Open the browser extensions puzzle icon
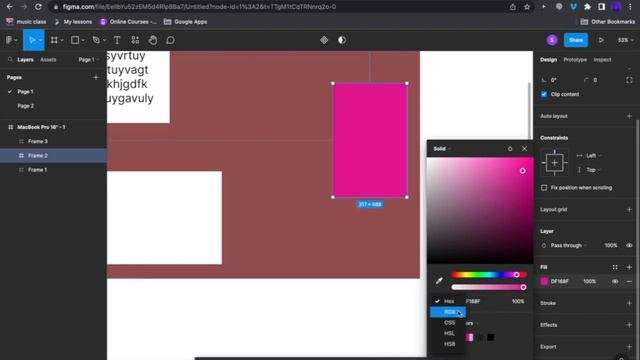The width and height of the screenshot is (640, 360). [x=587, y=7]
